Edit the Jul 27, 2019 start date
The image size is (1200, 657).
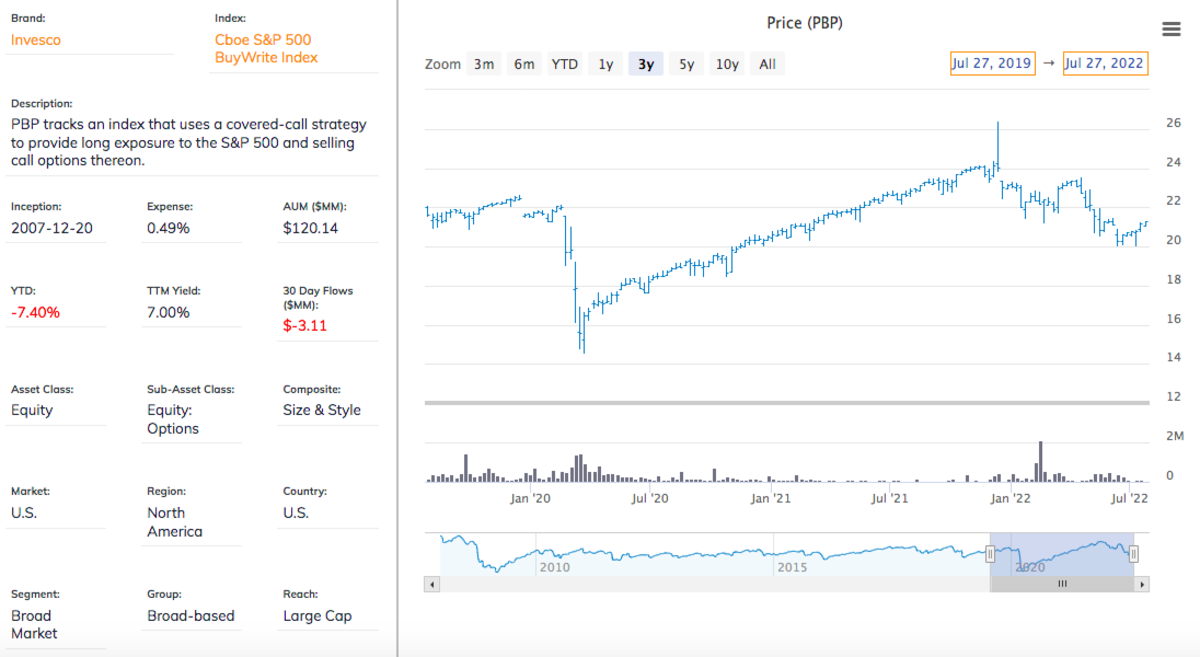[992, 63]
